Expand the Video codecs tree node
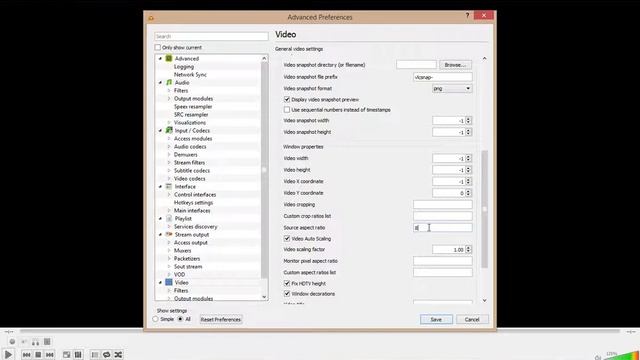Screen dimensions: 640x360 [x=169, y=179]
